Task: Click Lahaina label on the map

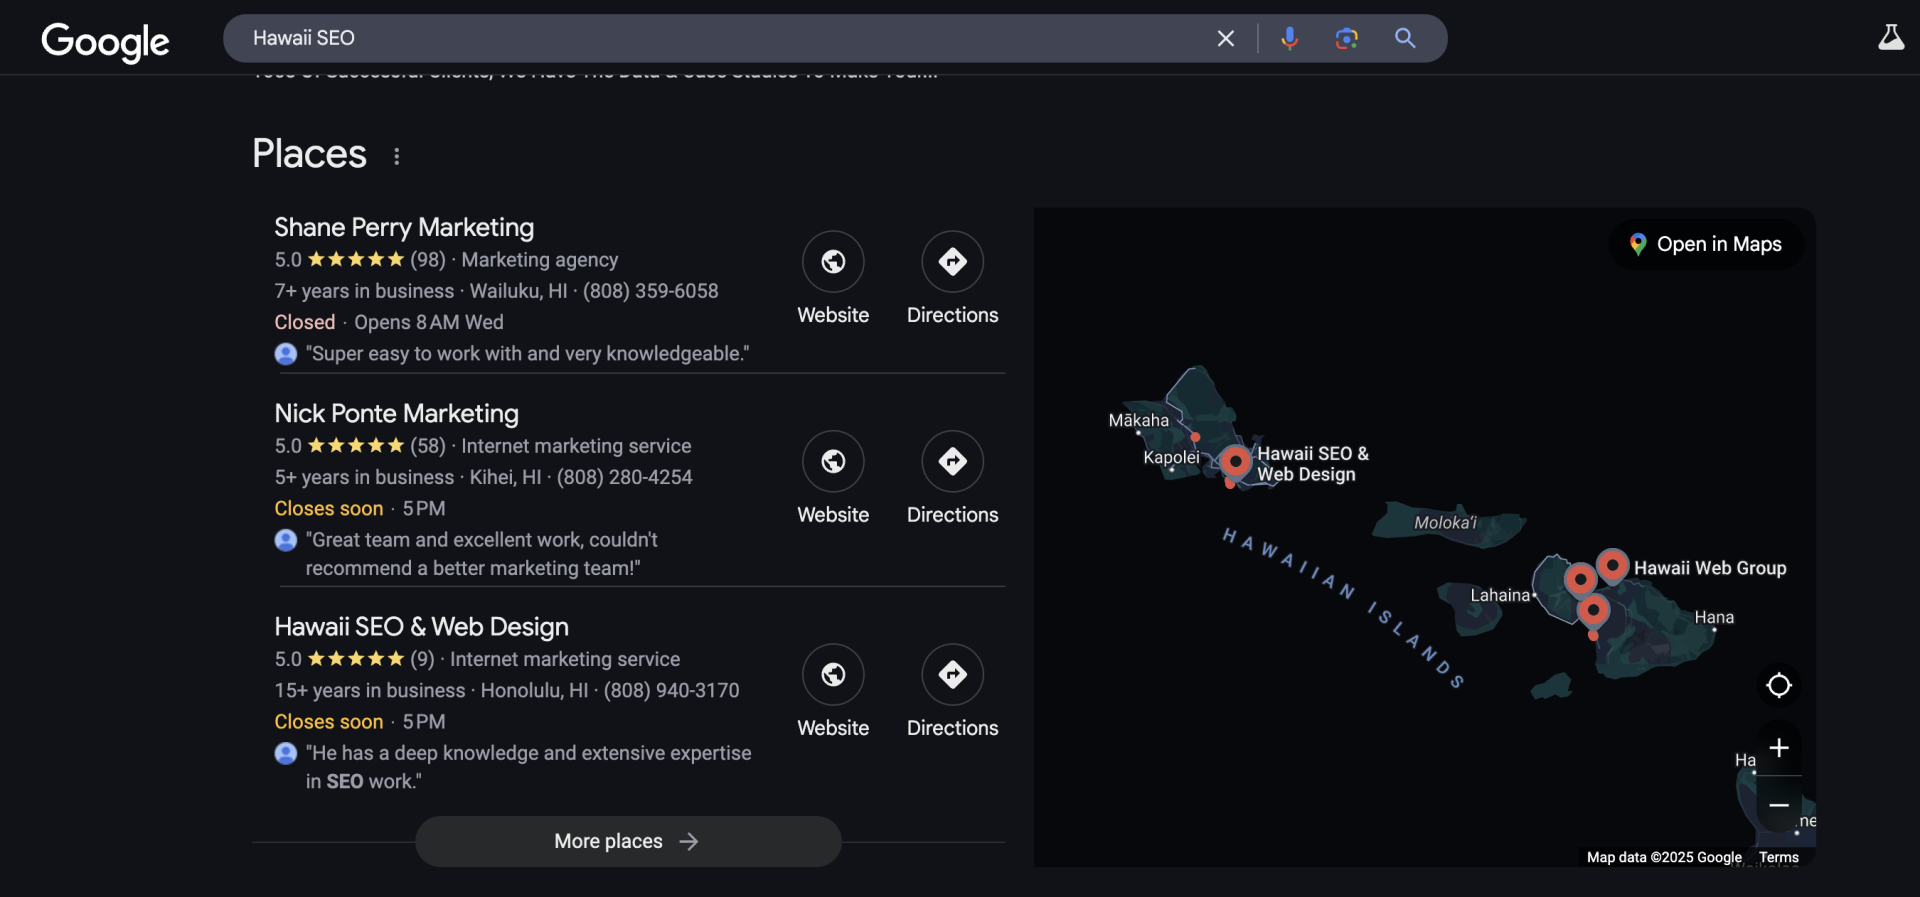Action: 1500,595
